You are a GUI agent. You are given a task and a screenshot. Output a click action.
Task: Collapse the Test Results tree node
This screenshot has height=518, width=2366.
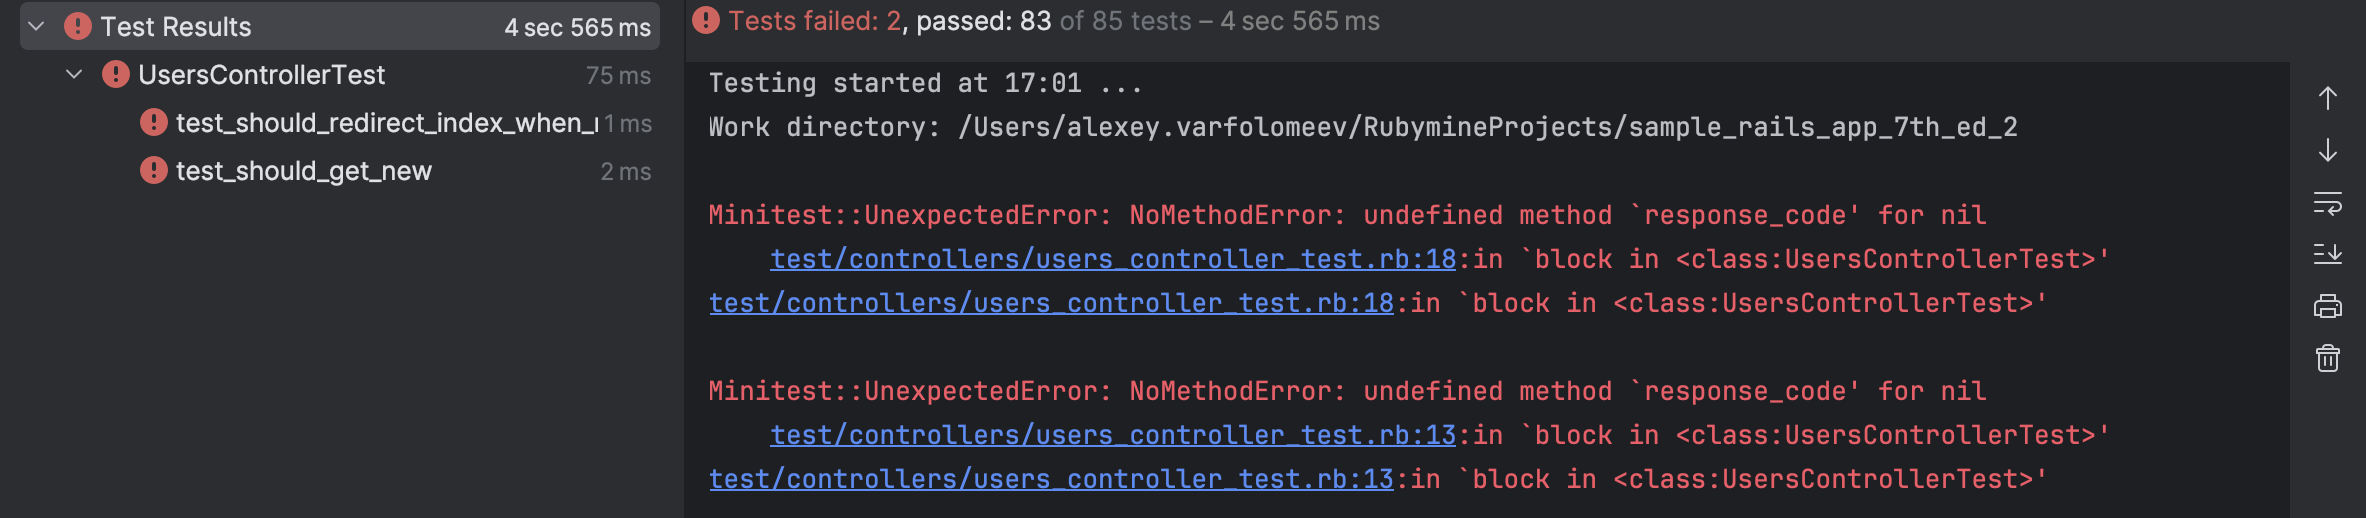tap(37, 26)
